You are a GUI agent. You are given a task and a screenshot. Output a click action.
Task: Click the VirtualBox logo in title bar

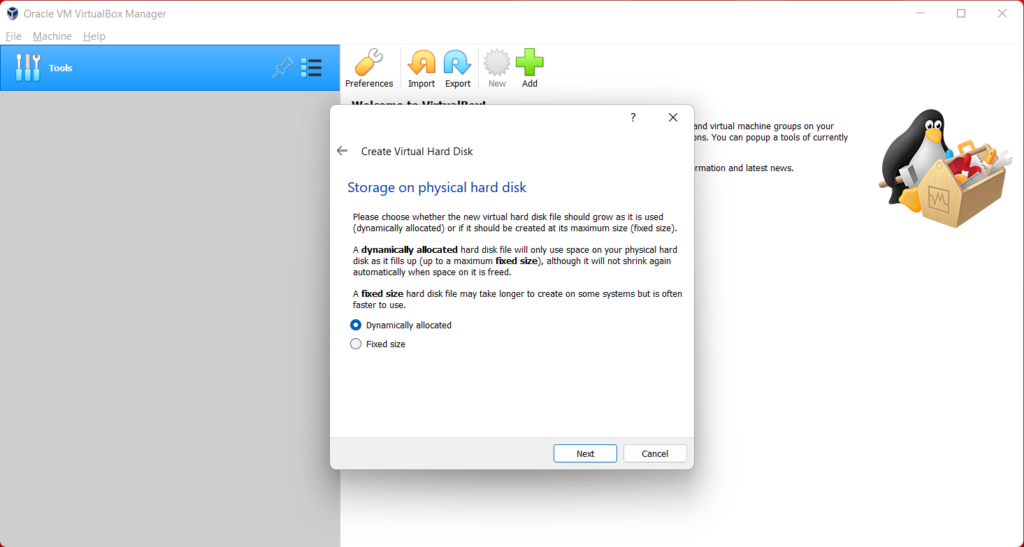(12, 13)
